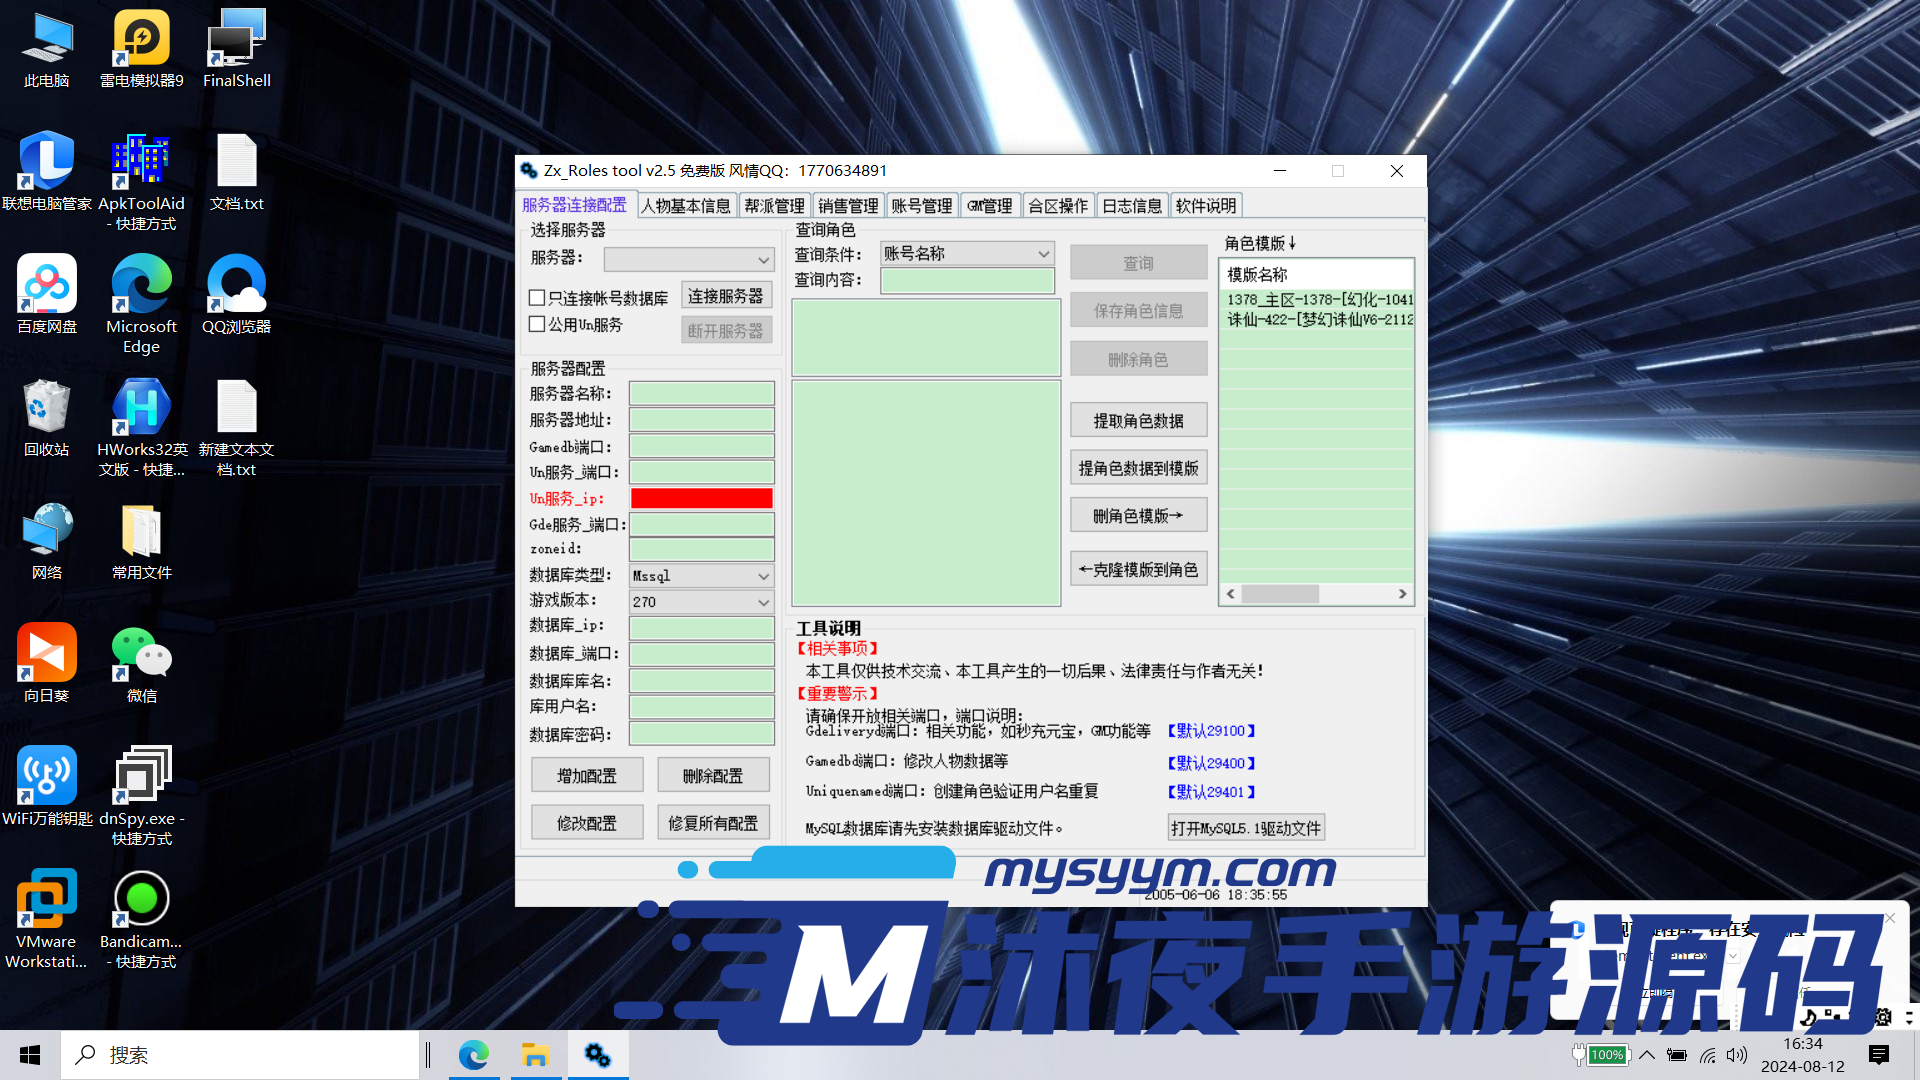1920x1080 pixels.
Task: Open the dnSpy.exe shortcut icon
Action: [x=141, y=776]
